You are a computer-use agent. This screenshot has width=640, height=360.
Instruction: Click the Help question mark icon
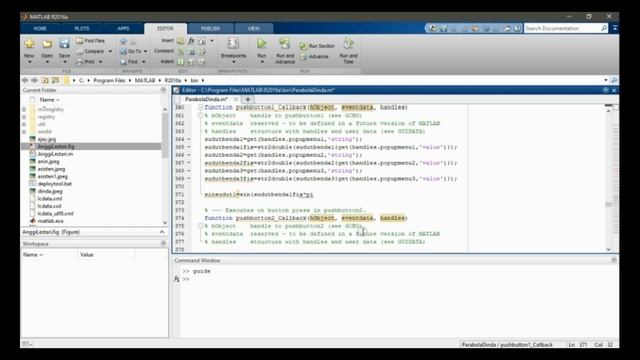pos(517,28)
